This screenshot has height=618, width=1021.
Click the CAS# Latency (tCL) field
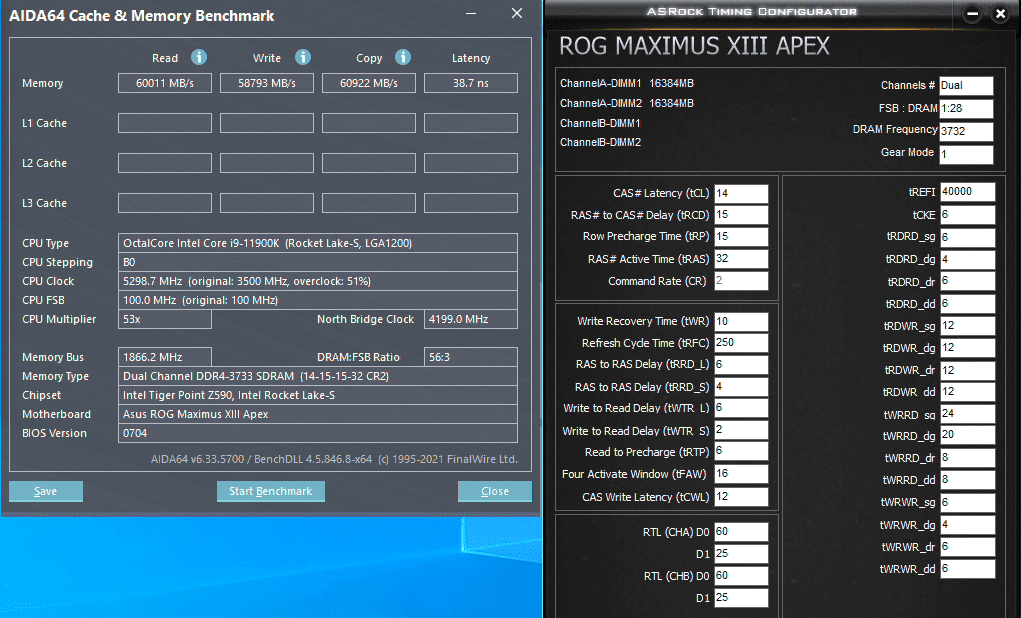741,193
